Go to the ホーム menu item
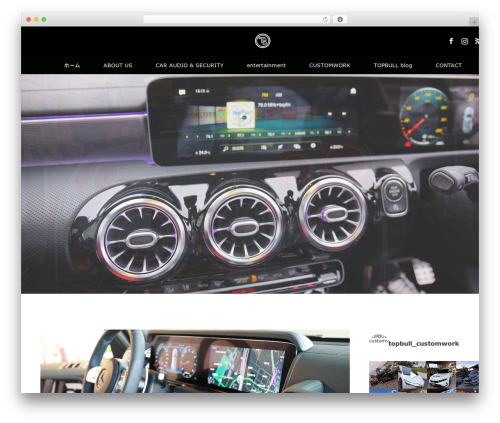The image size is (500, 423). 72,65
